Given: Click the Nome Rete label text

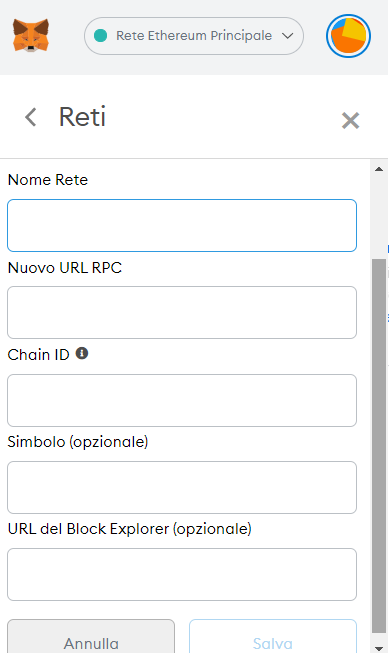Looking at the screenshot, I should 48,180.
